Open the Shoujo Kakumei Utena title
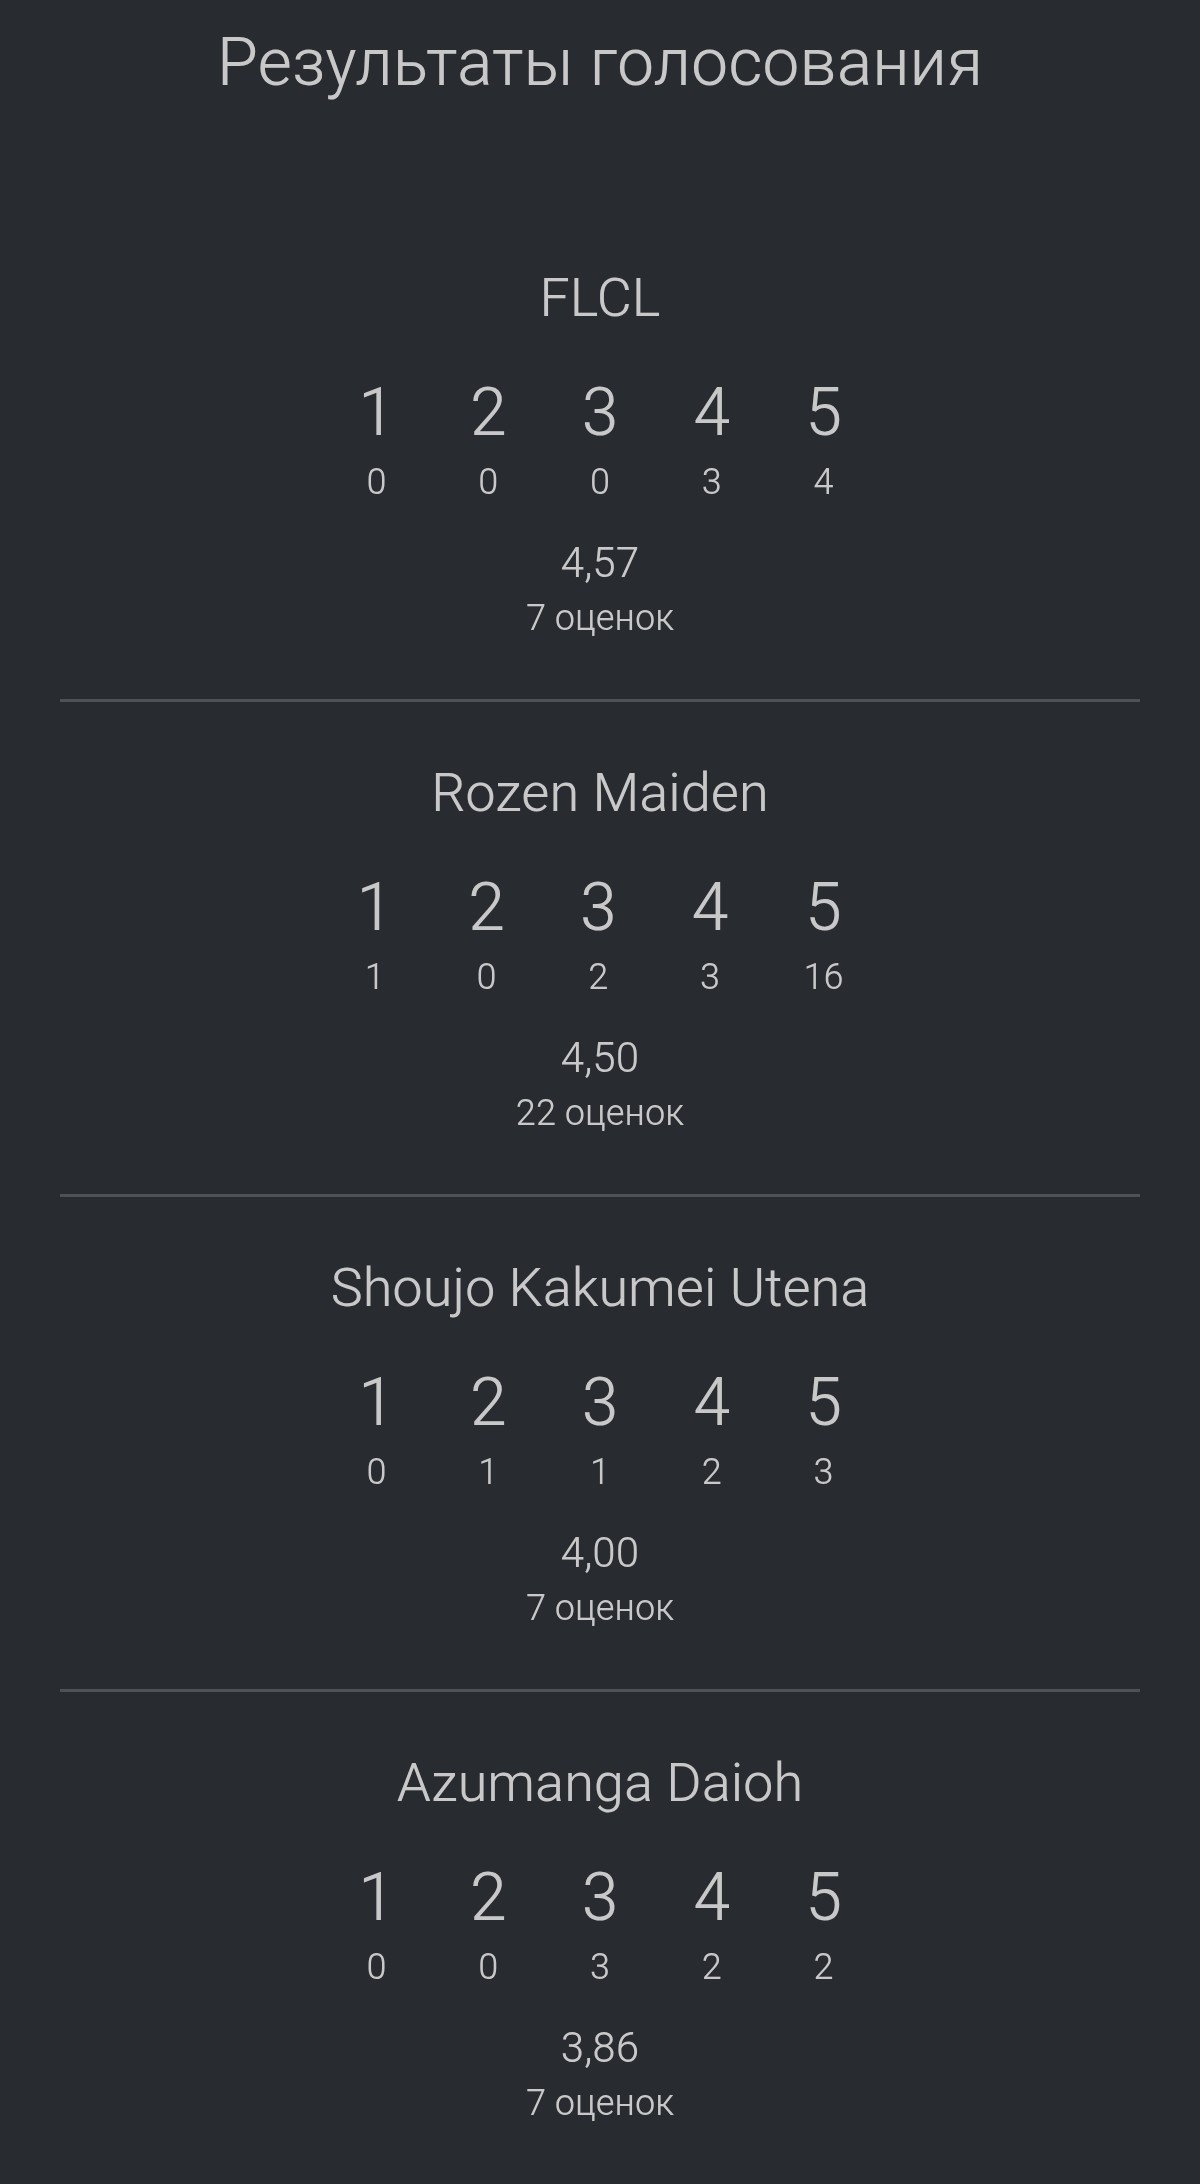This screenshot has width=1200, height=2184. click(600, 1288)
